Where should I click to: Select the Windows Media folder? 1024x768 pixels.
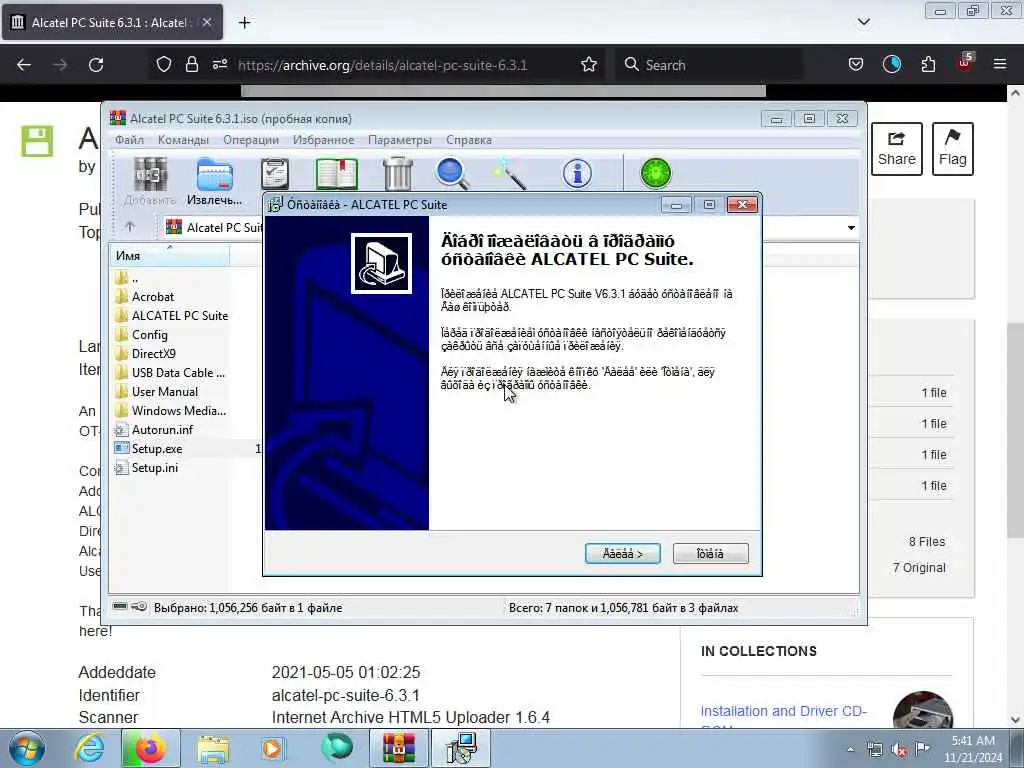[x=170, y=410]
